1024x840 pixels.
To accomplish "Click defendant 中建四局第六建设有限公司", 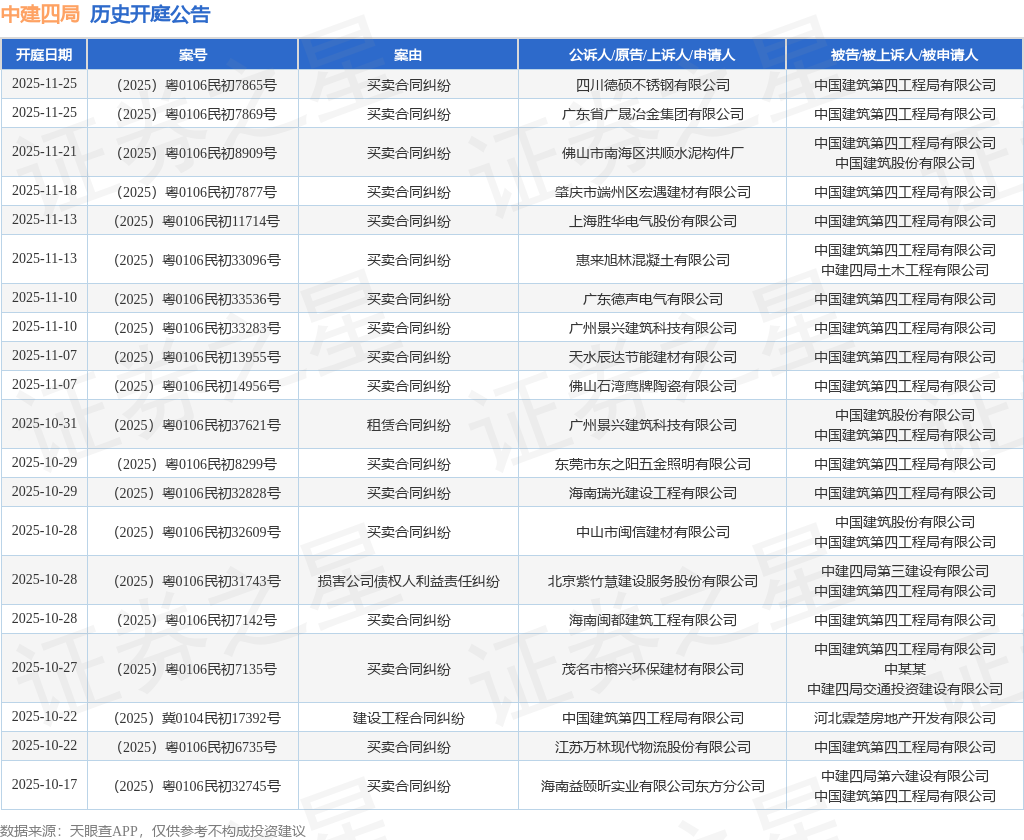I will (905, 776).
